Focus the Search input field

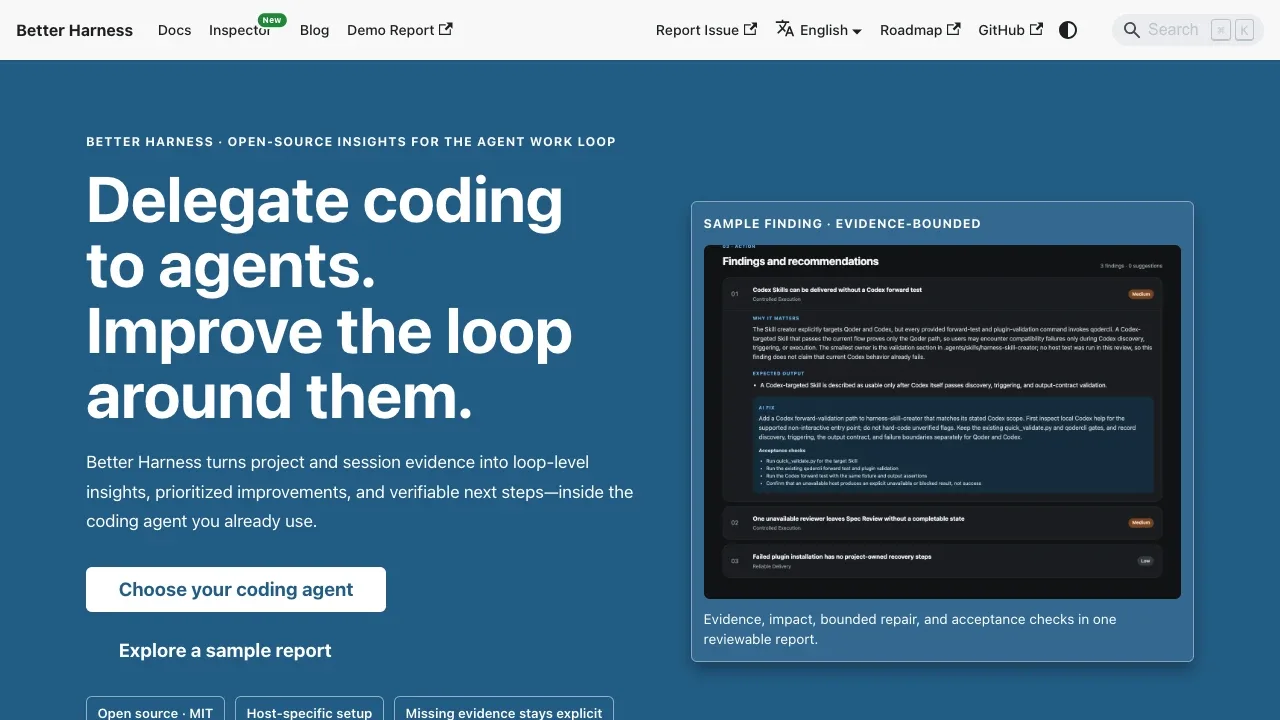[1188, 30]
